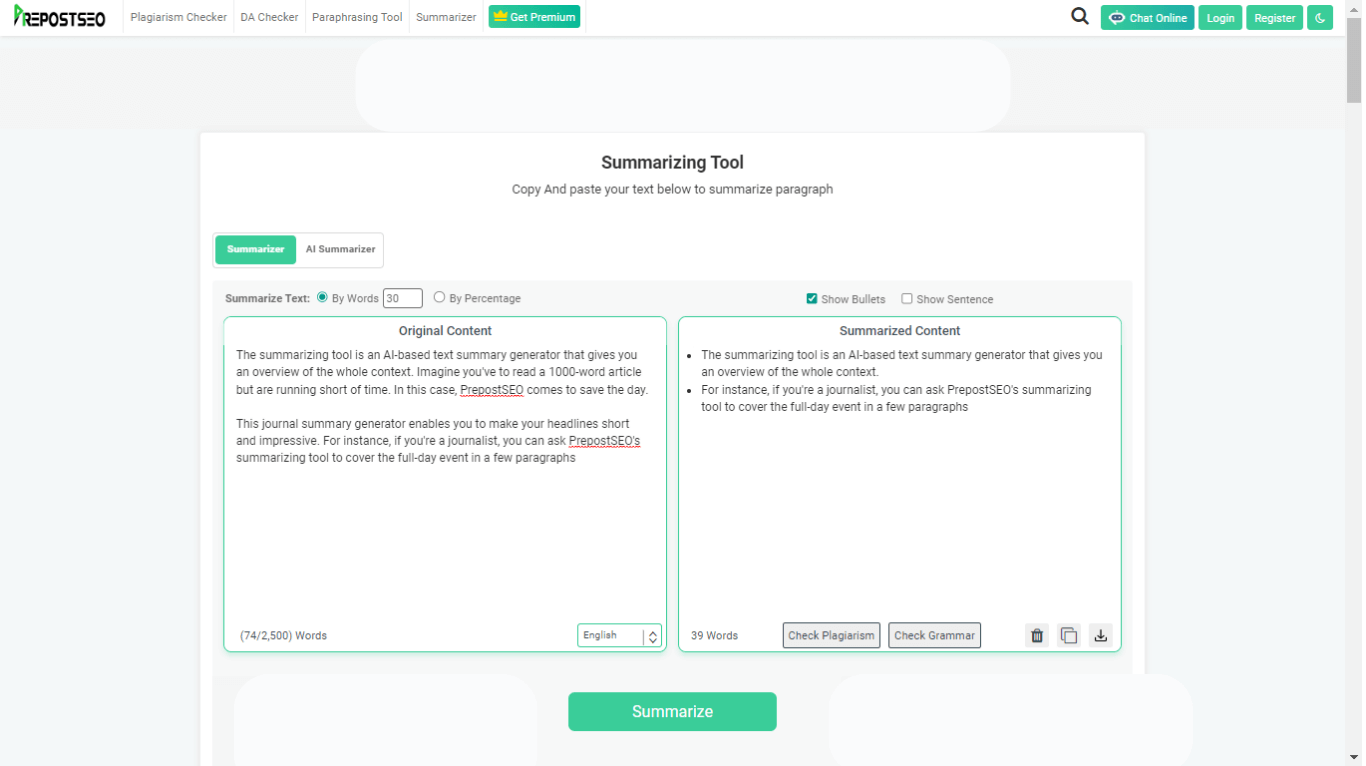The height and width of the screenshot is (766, 1366).
Task: Click the first summary bullet about AI-based generator
Action: coord(901,363)
